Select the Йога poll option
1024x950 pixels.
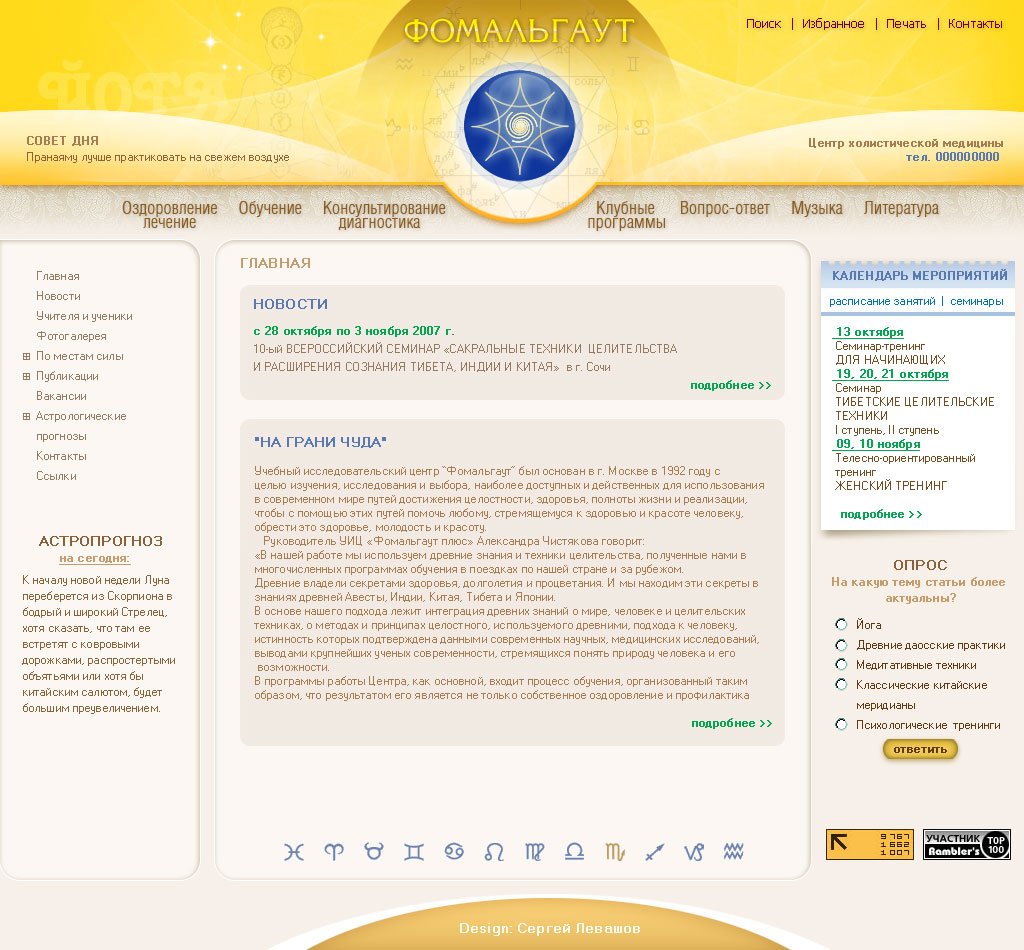(x=841, y=624)
